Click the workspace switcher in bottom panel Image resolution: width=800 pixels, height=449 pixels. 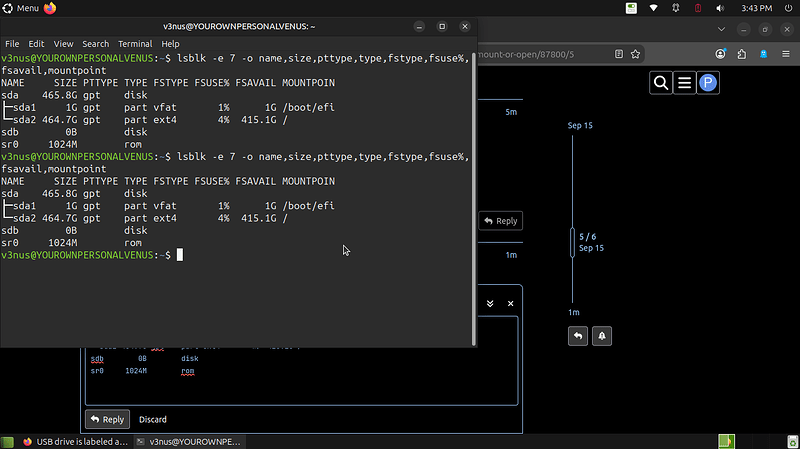coord(727,442)
